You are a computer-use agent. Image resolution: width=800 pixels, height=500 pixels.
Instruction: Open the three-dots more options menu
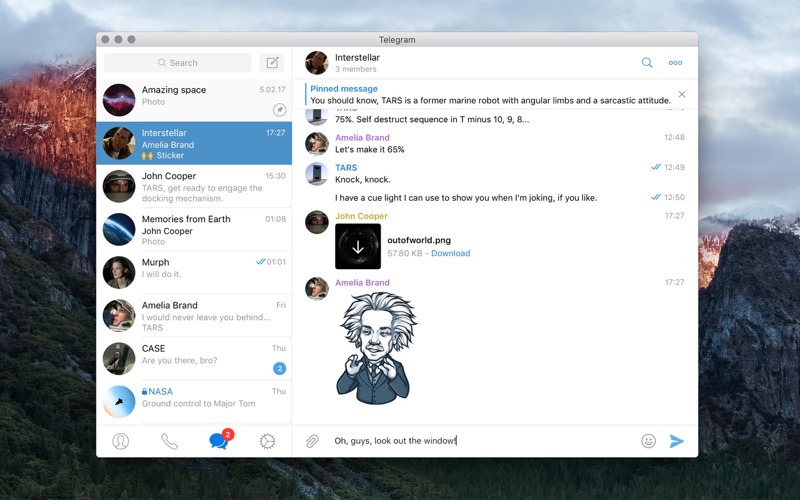pos(675,63)
